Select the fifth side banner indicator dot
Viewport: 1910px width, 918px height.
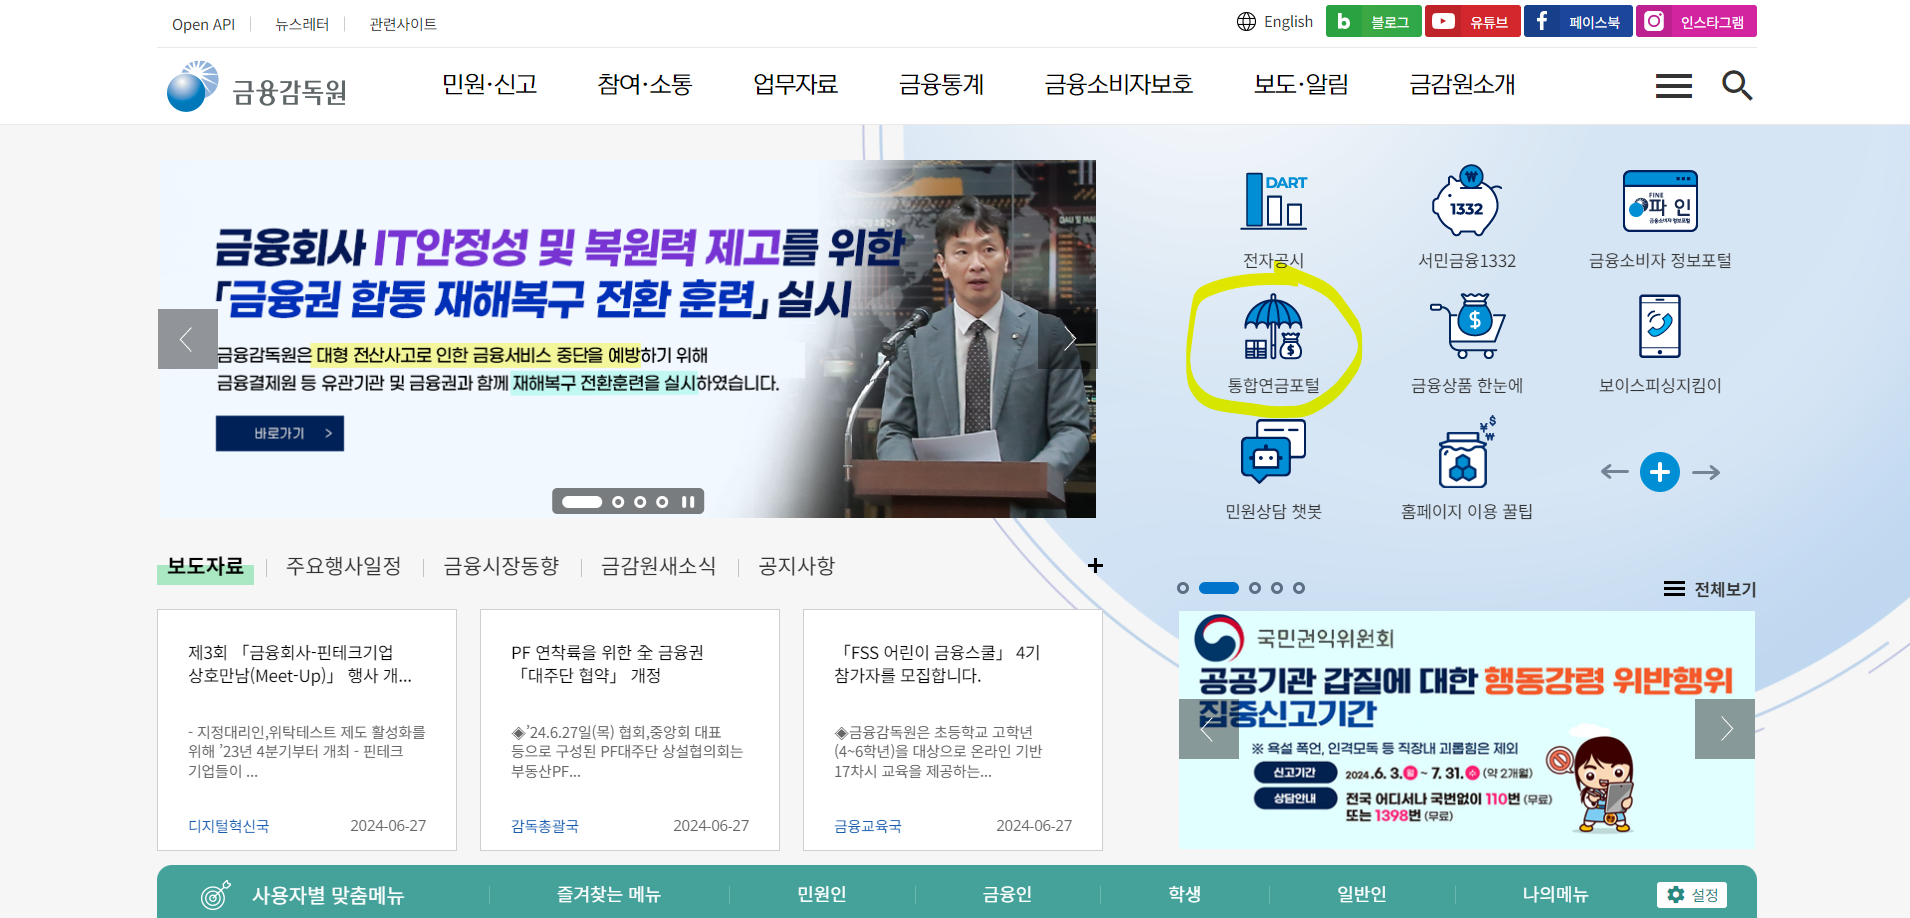(1299, 588)
